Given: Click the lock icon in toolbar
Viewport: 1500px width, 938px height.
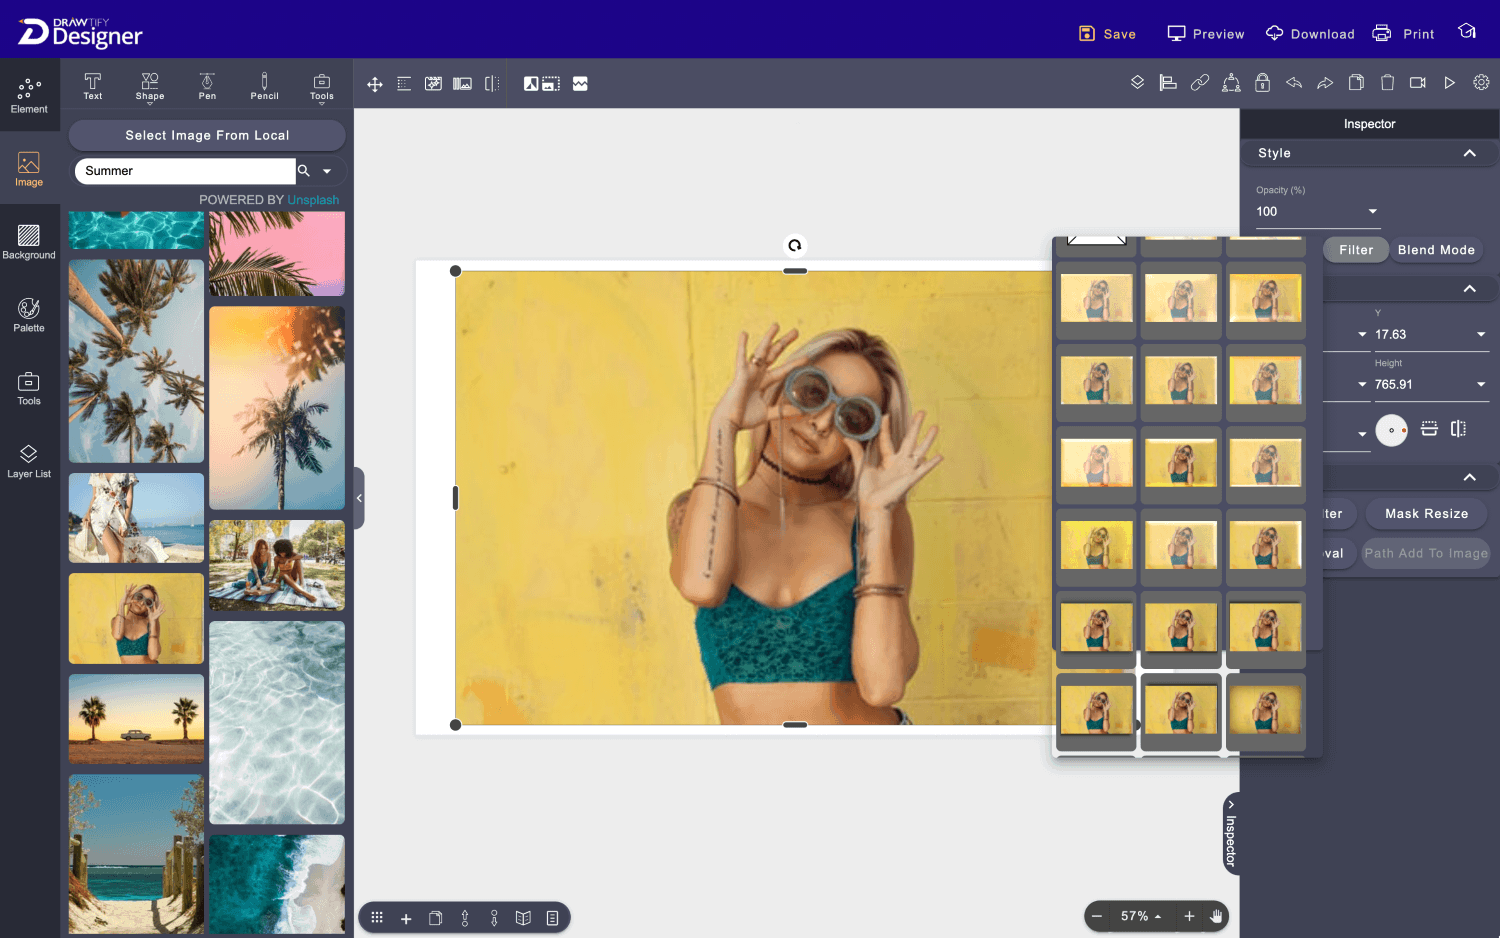Looking at the screenshot, I should click(x=1262, y=83).
